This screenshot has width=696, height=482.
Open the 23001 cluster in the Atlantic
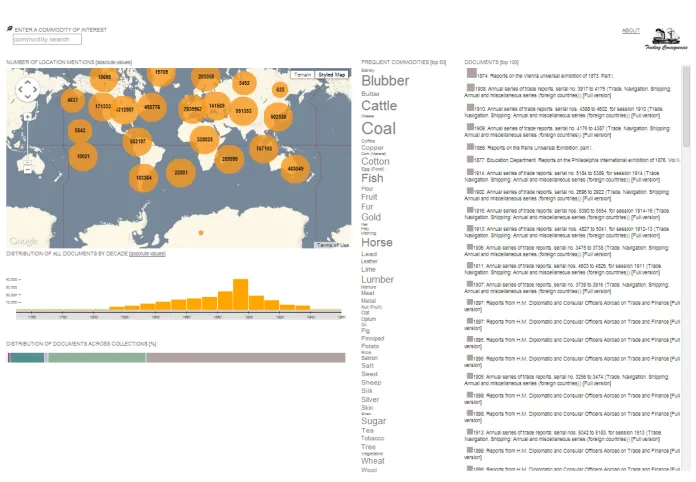181,173
